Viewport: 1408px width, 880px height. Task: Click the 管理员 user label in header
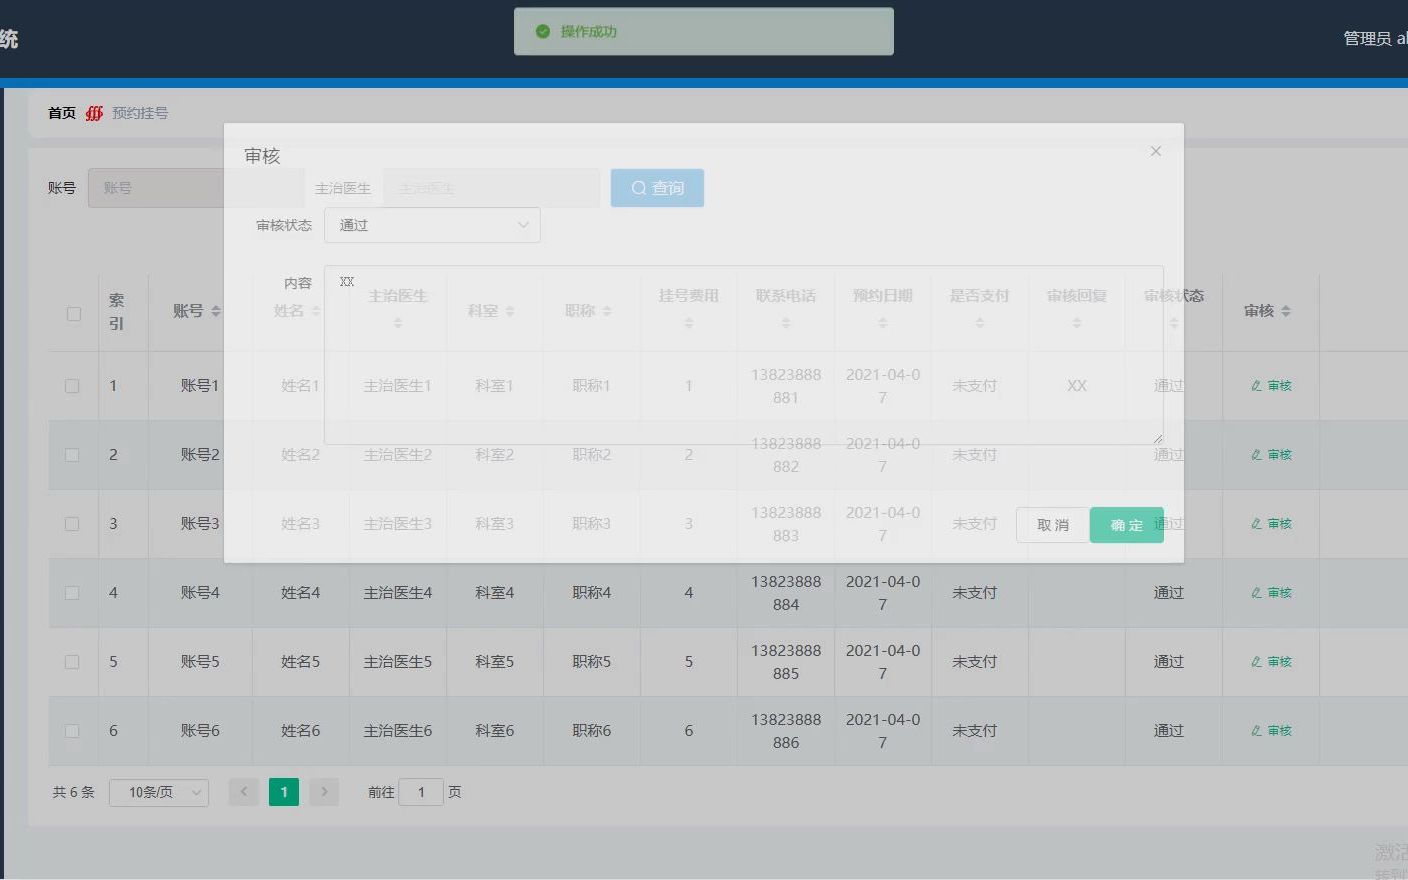point(1375,38)
